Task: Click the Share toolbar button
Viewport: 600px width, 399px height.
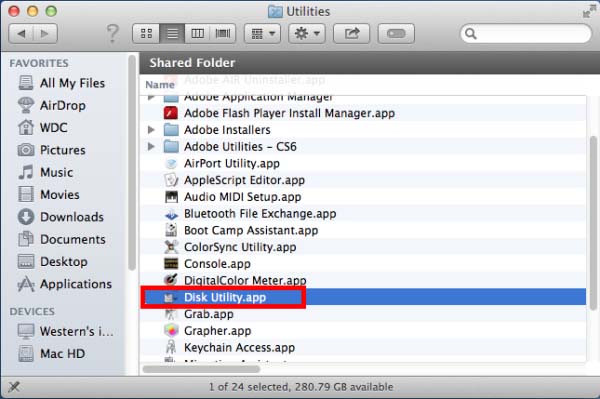Action: [352, 34]
